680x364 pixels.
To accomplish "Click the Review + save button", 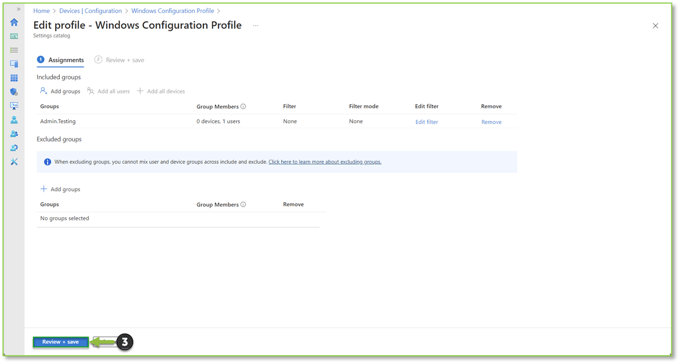I will pos(61,342).
